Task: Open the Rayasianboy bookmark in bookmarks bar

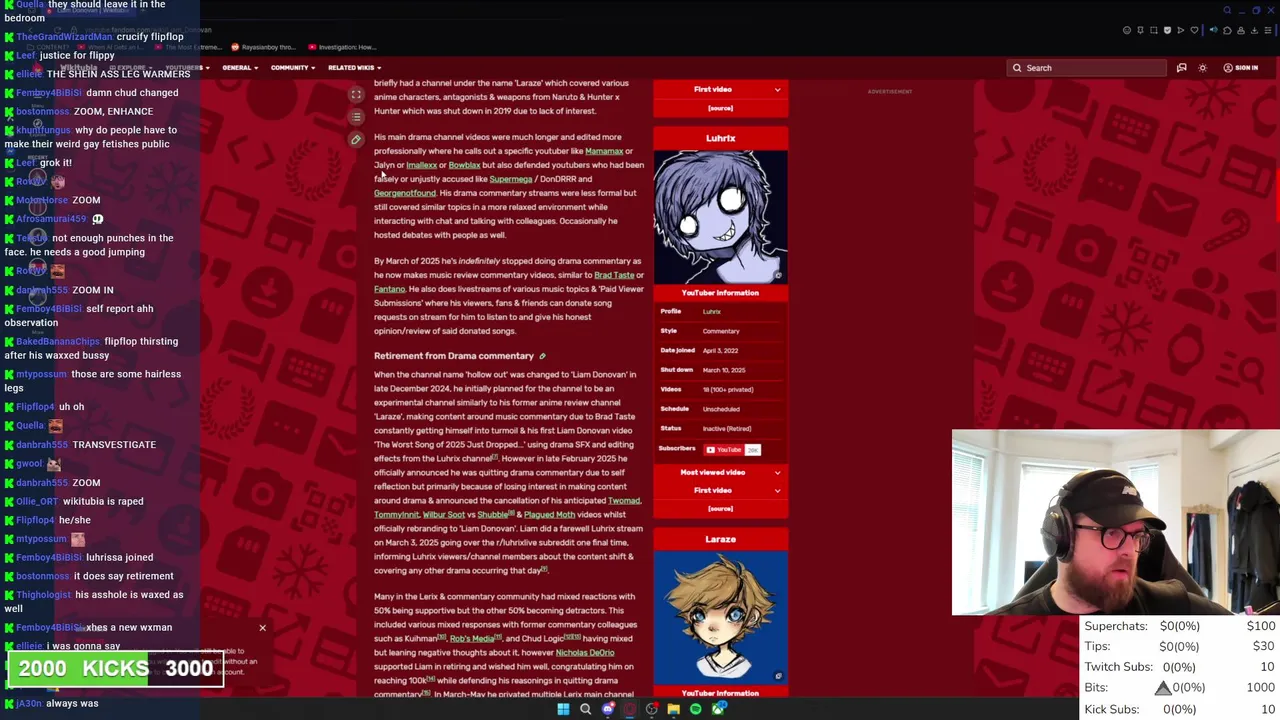Action: point(263,47)
